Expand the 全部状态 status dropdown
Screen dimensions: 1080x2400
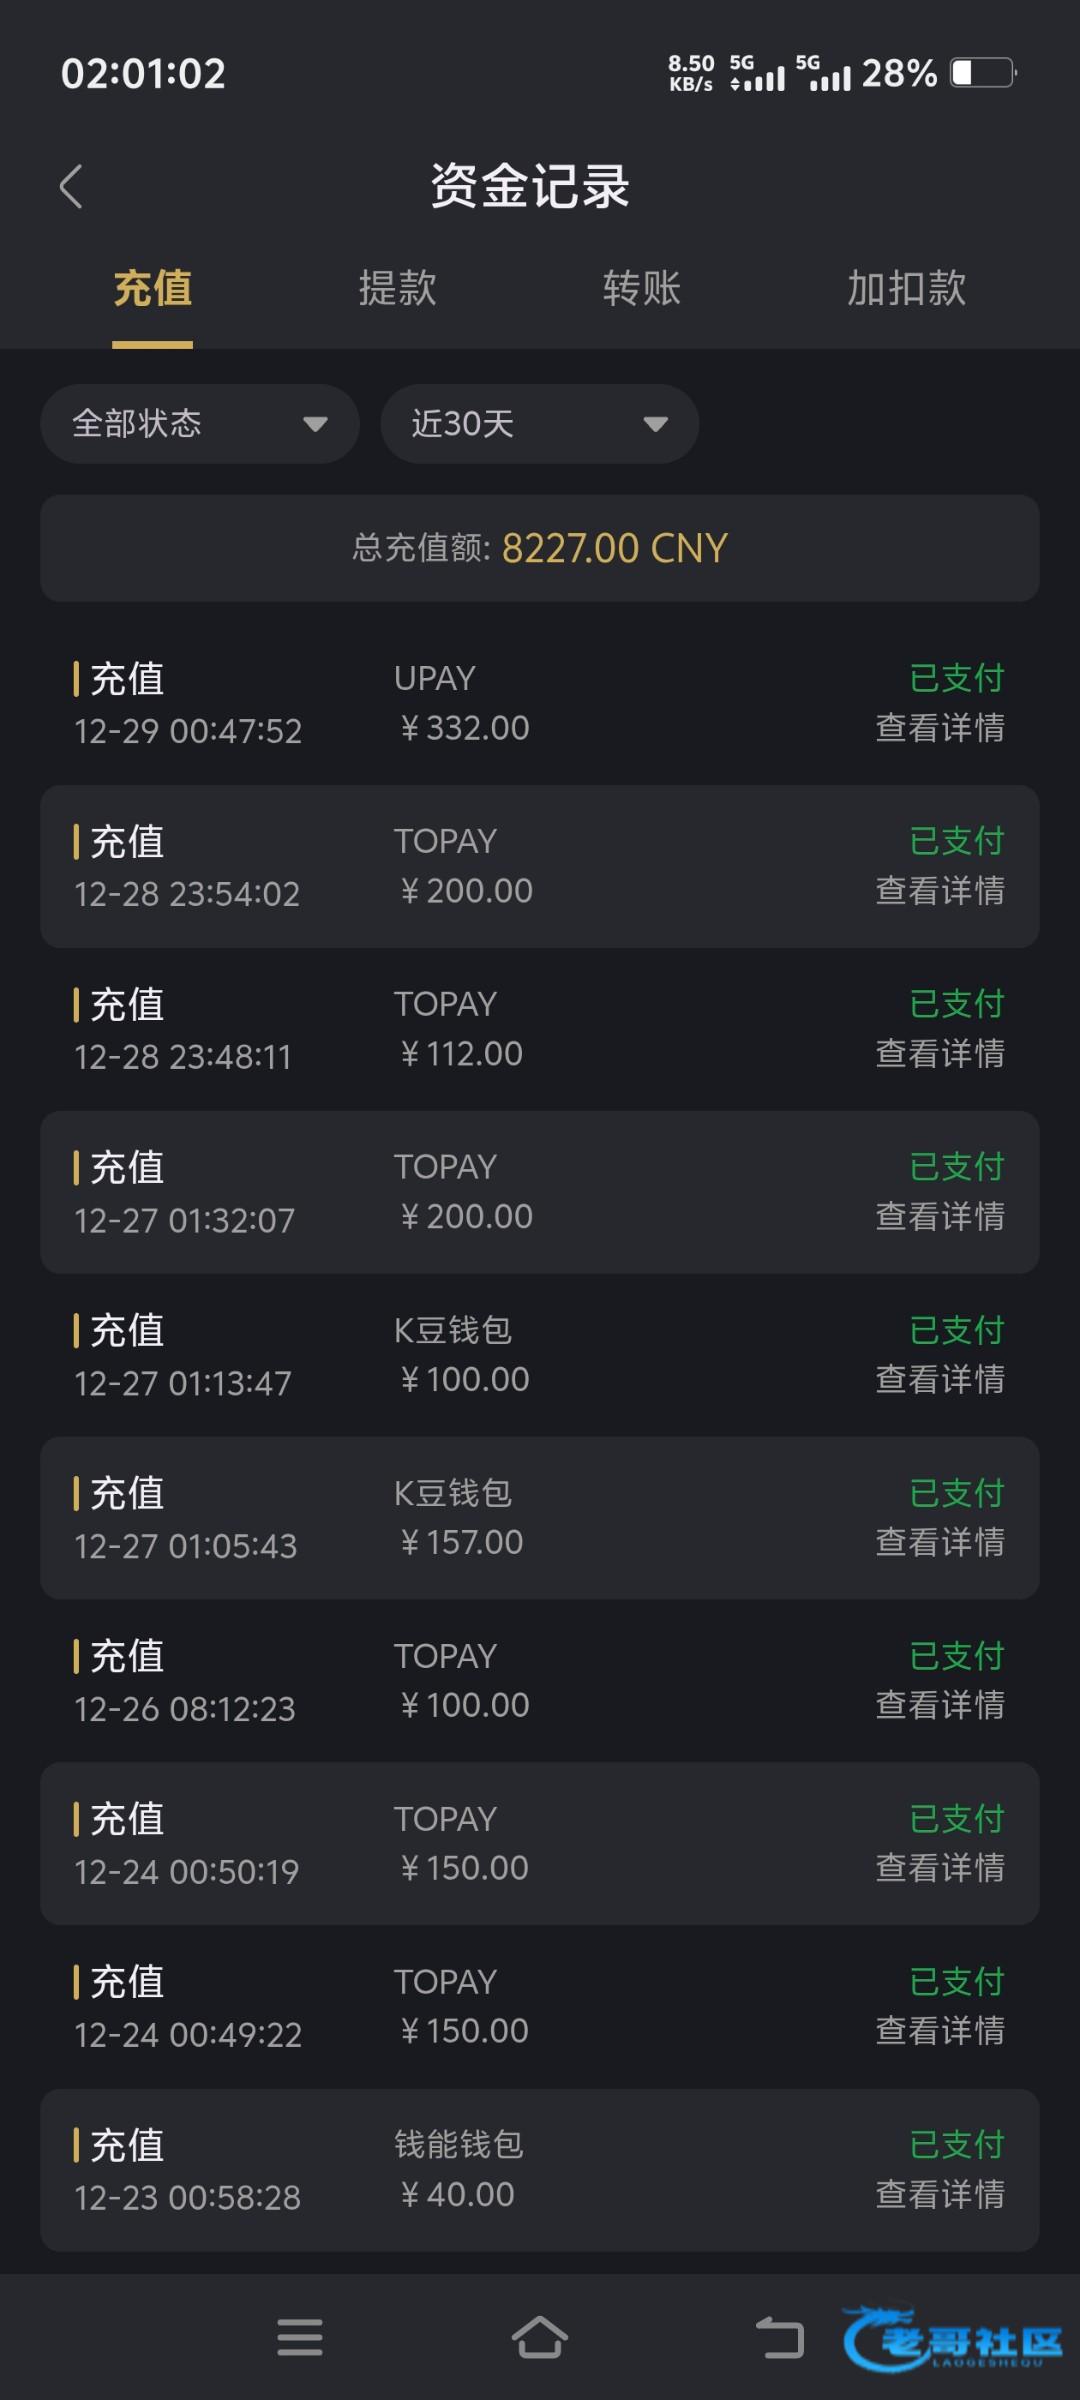(200, 424)
